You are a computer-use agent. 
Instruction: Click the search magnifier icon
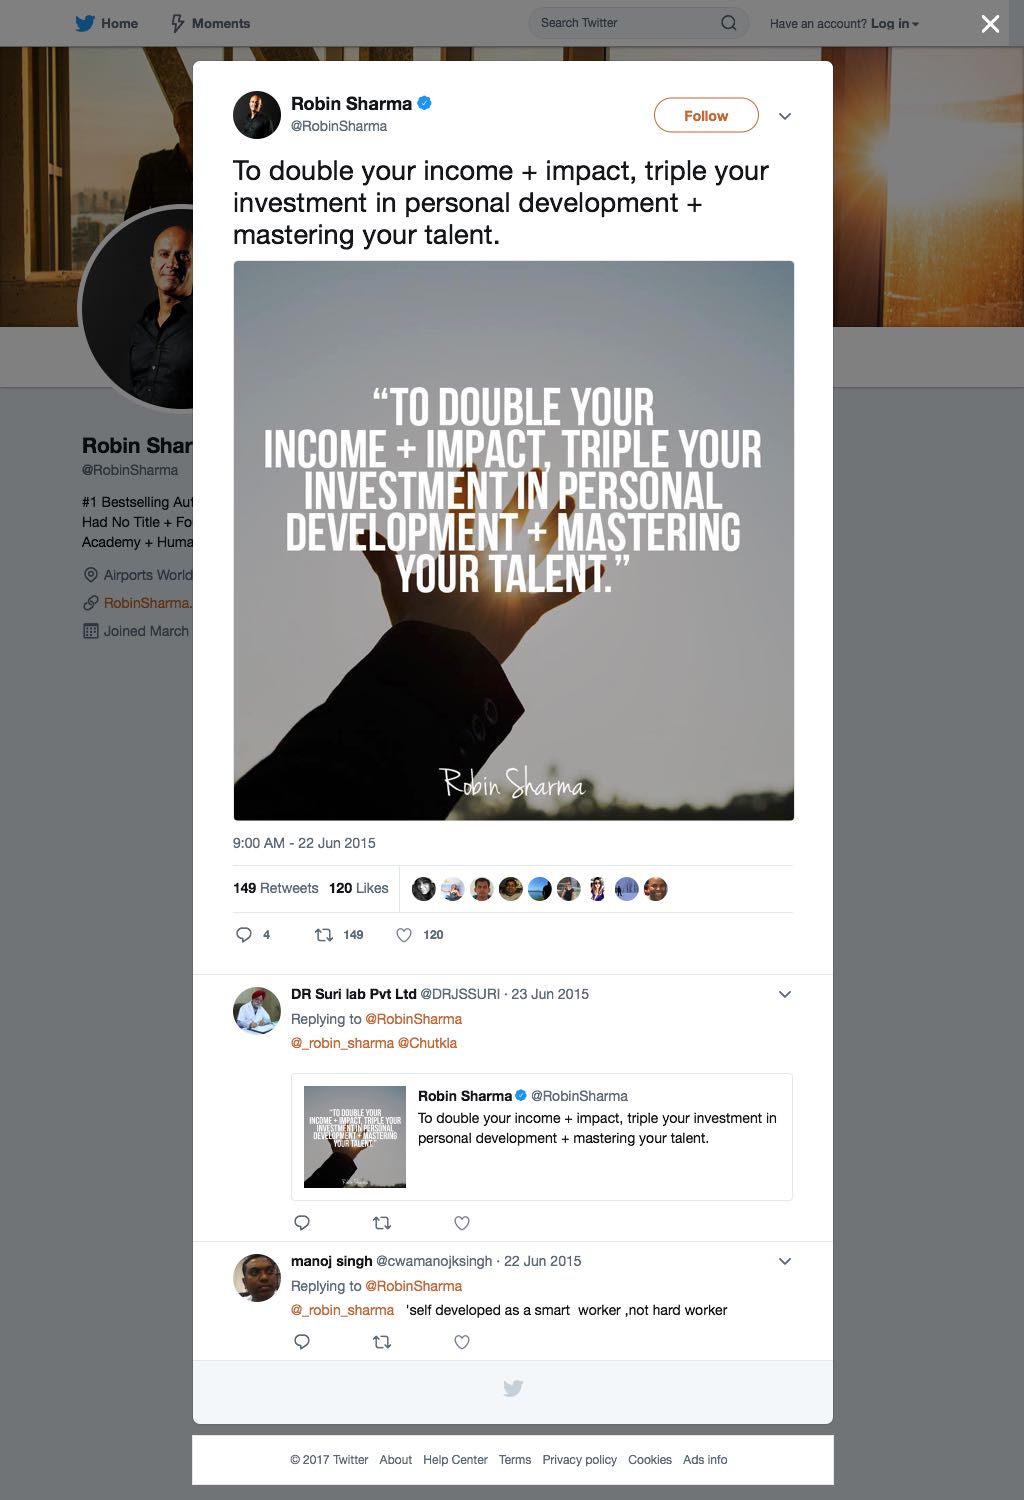[729, 23]
